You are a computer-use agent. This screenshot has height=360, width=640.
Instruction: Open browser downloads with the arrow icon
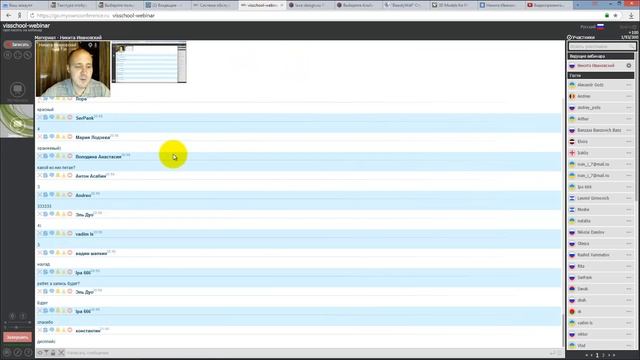[x=631, y=16]
